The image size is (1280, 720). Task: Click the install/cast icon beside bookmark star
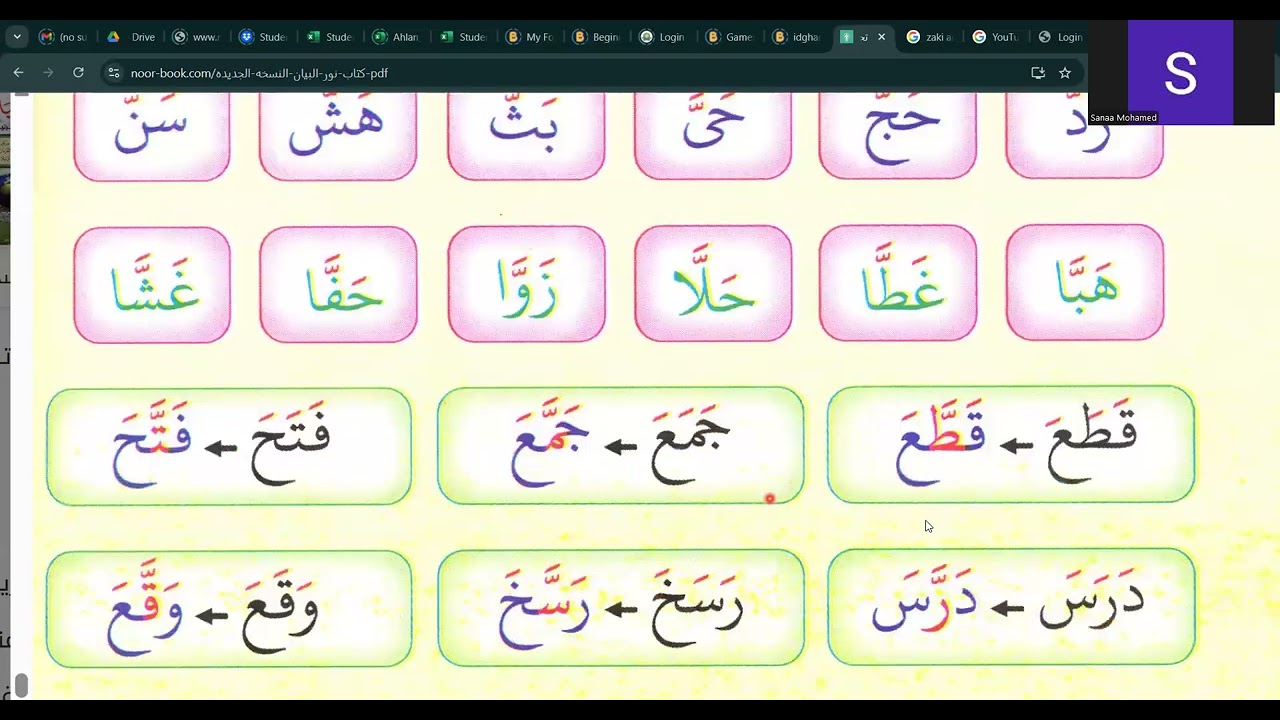point(1038,73)
